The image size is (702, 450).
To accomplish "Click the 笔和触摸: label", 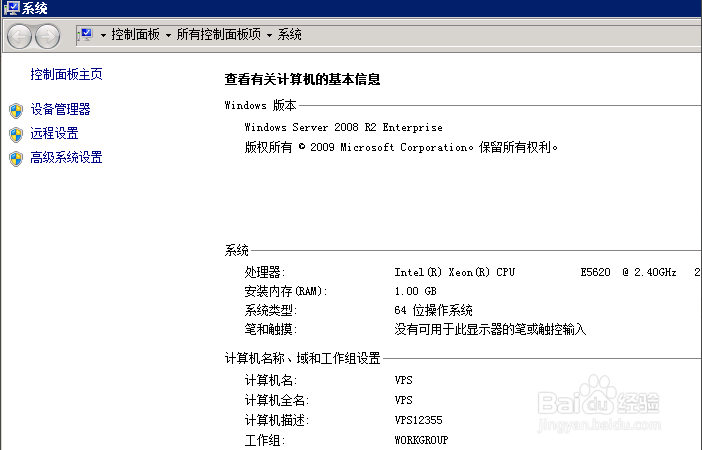I will pyautogui.click(x=270, y=329).
